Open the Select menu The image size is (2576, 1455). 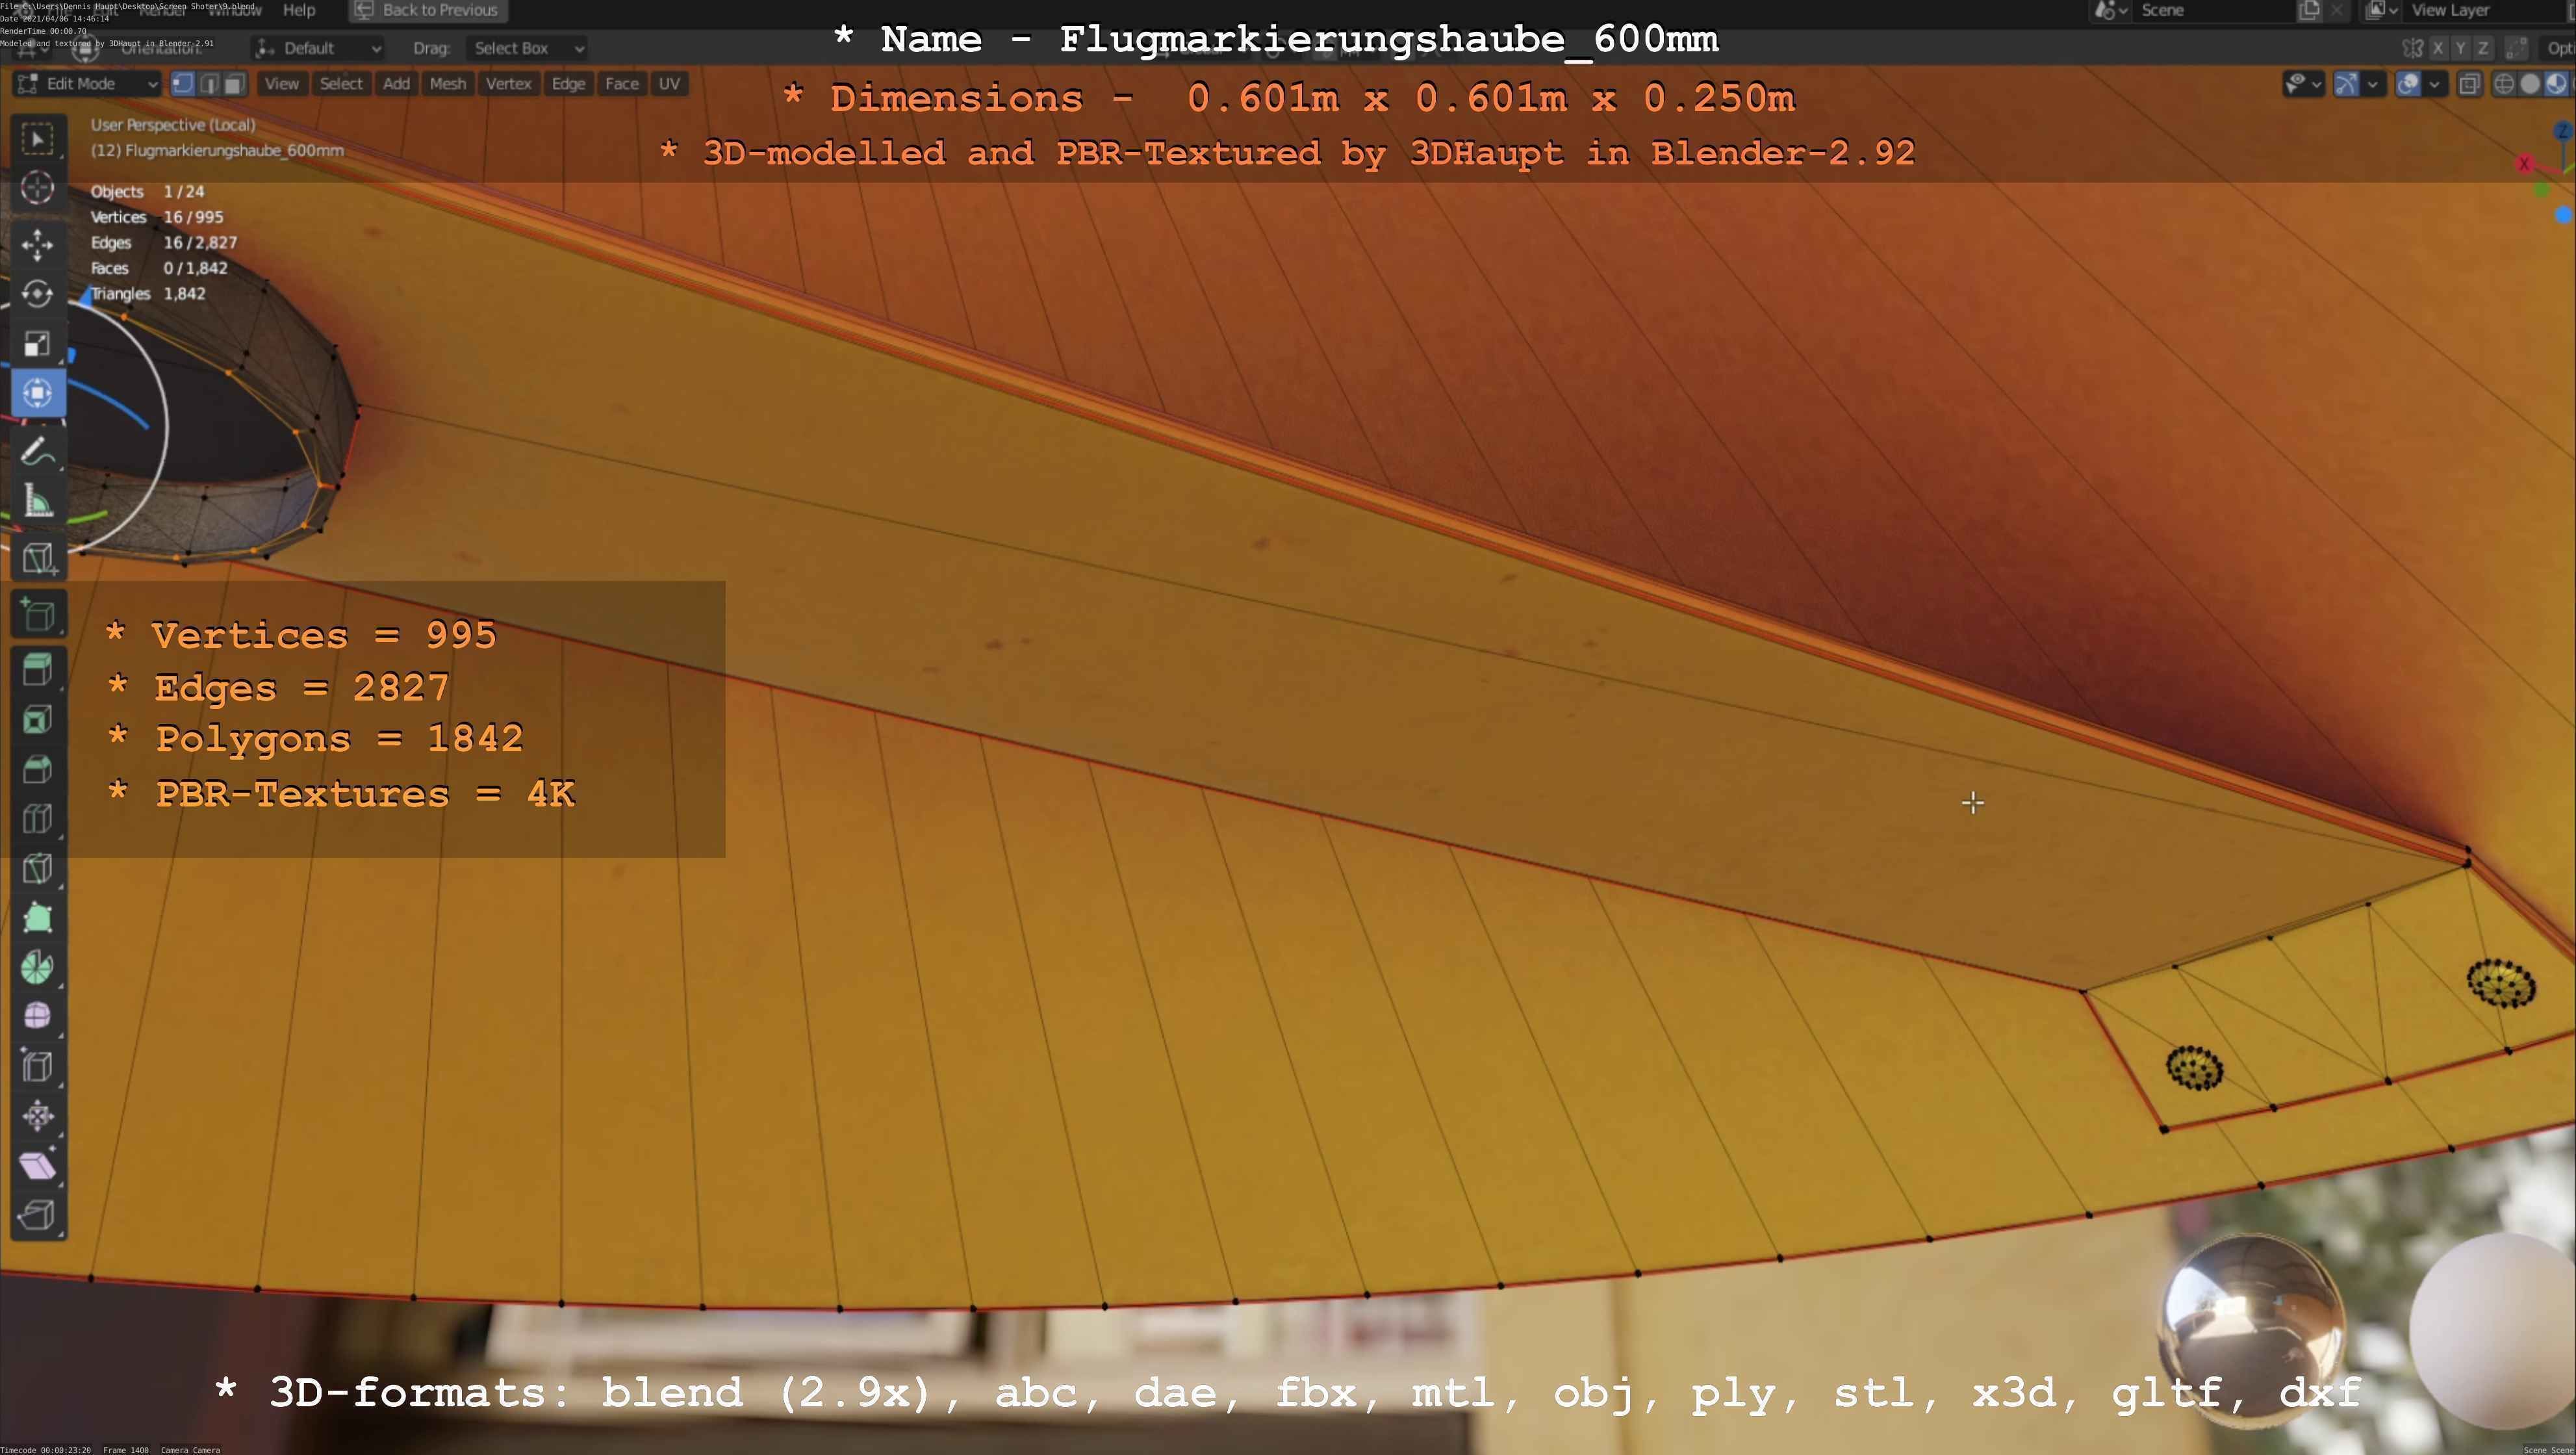341,84
